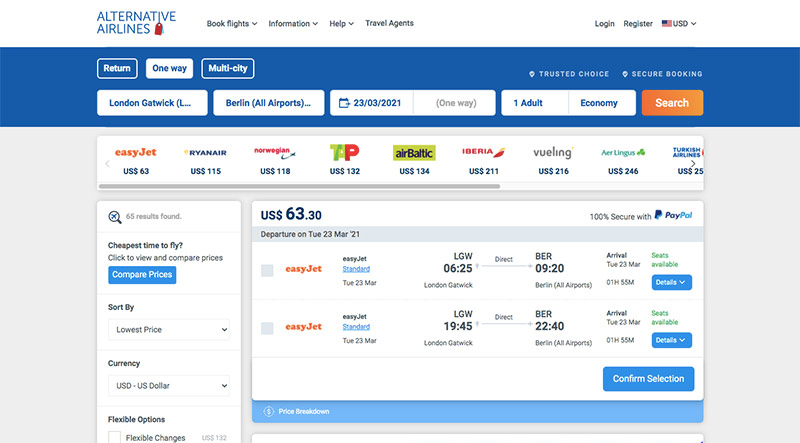Select the Ryanair airline filter logo
Image resolution: width=800 pixels, height=443 pixels.
tap(205, 153)
